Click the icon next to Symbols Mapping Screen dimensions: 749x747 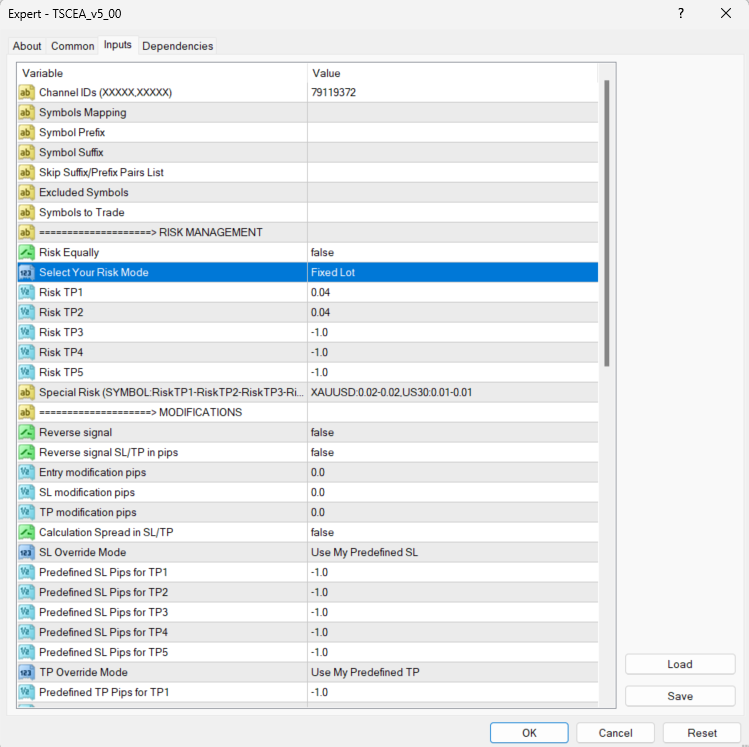click(27, 112)
